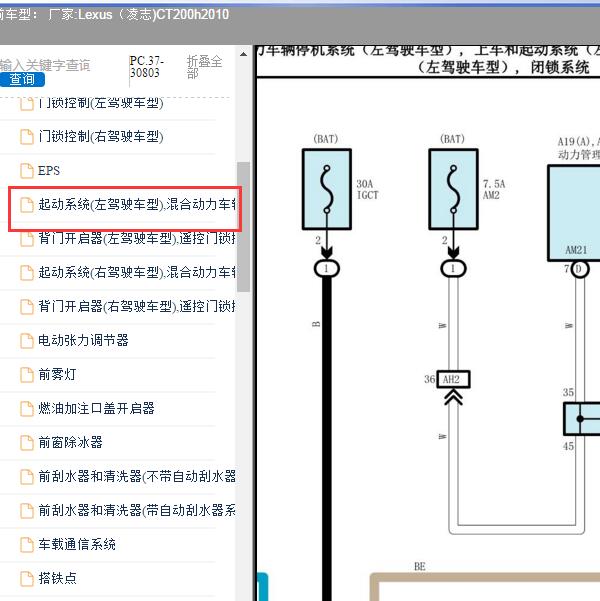Click the Lexus CT200h2010 model title
600x601 pixels.
coord(154,15)
